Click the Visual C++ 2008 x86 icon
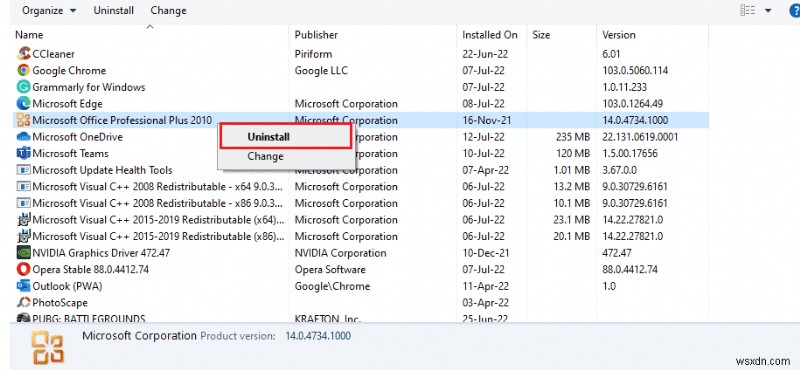The width and height of the screenshot is (800, 370). coord(23,203)
